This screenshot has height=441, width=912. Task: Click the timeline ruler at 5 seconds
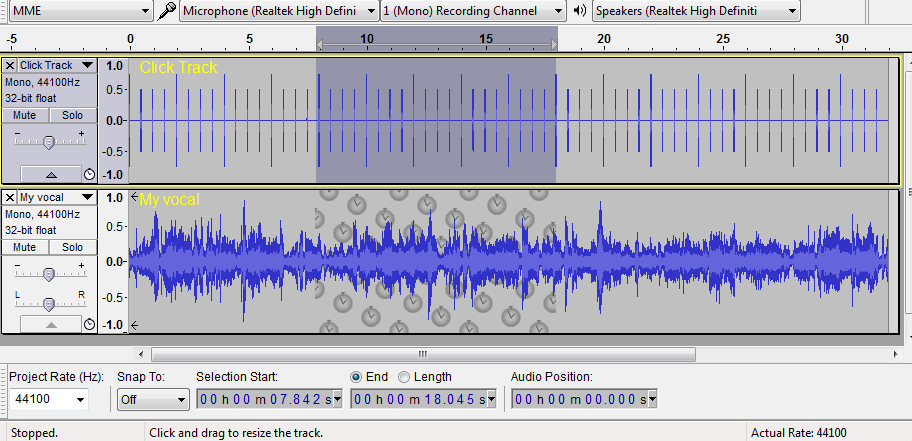[x=249, y=40]
